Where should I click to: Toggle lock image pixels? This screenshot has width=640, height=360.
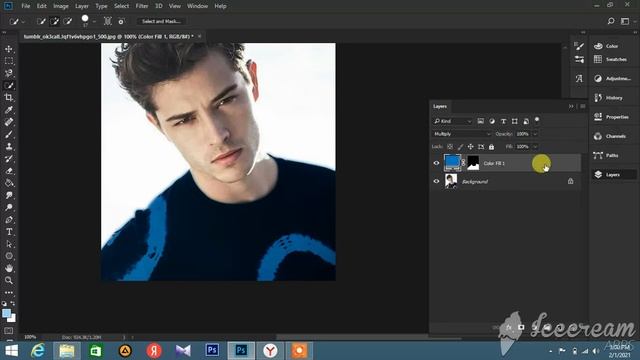(460, 147)
